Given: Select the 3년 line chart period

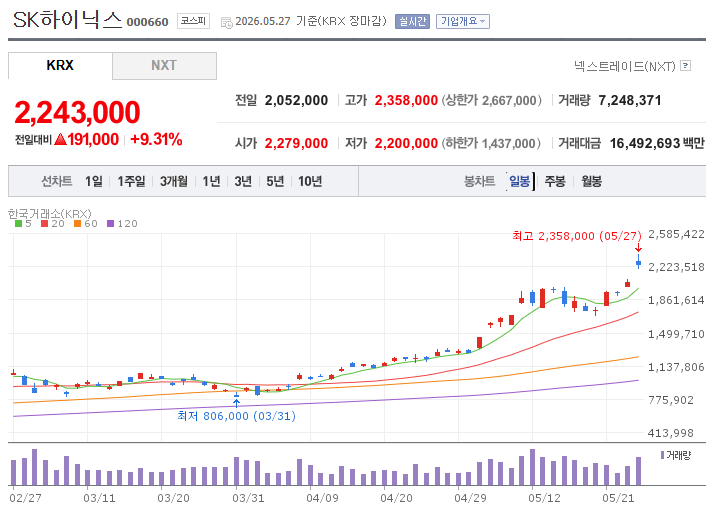Looking at the screenshot, I should (243, 181).
